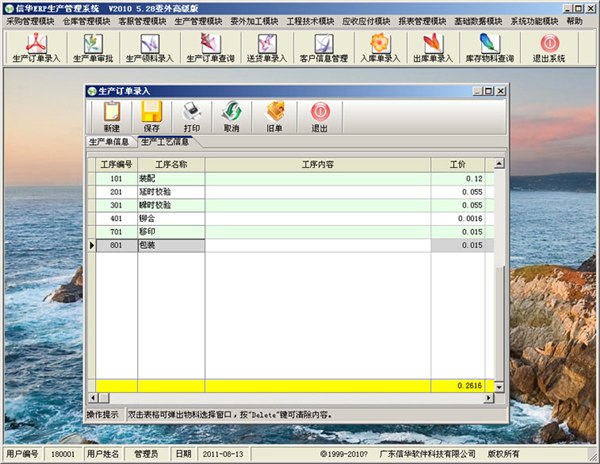Open the 出库单录入 icon
Screen dimensions: 600x464
pyautogui.click(x=433, y=48)
